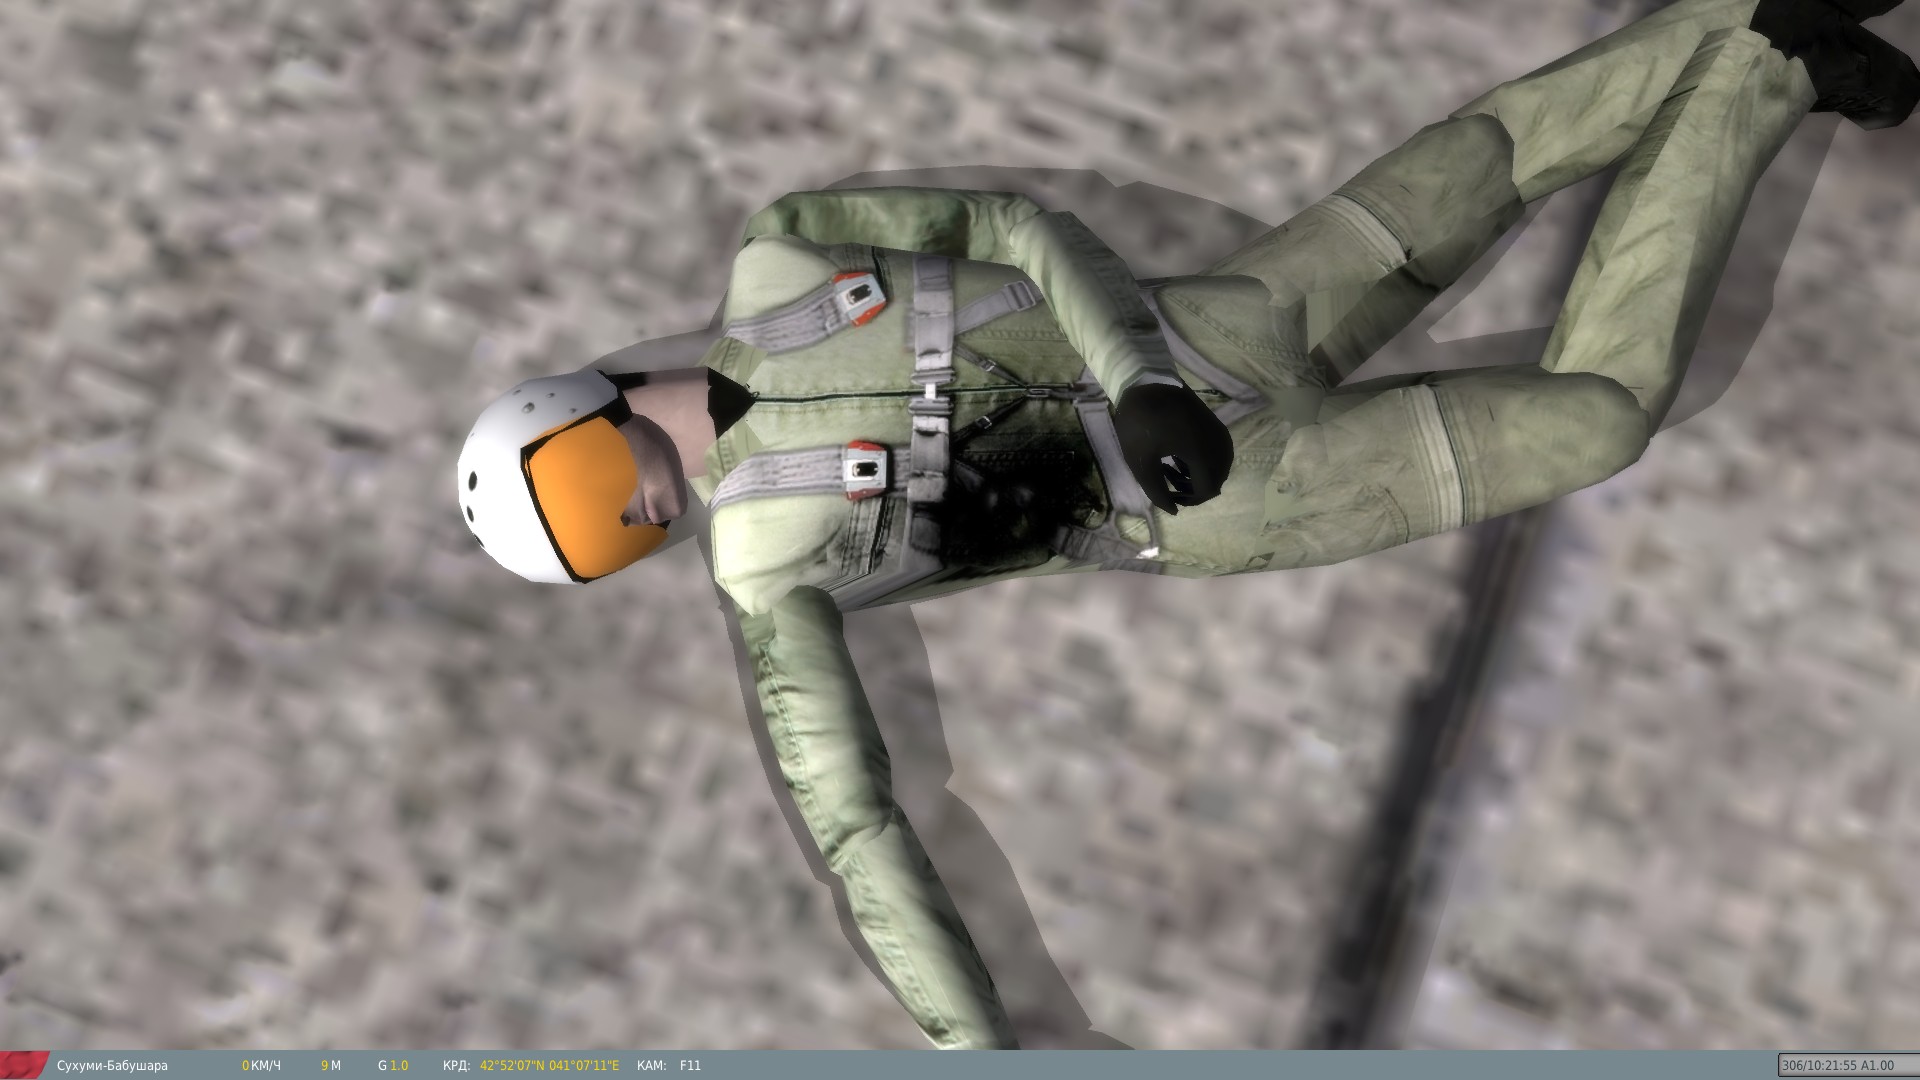The image size is (1920, 1080).
Task: Click the '0 КМ/Ч' speed readout
Action: (261, 1066)
